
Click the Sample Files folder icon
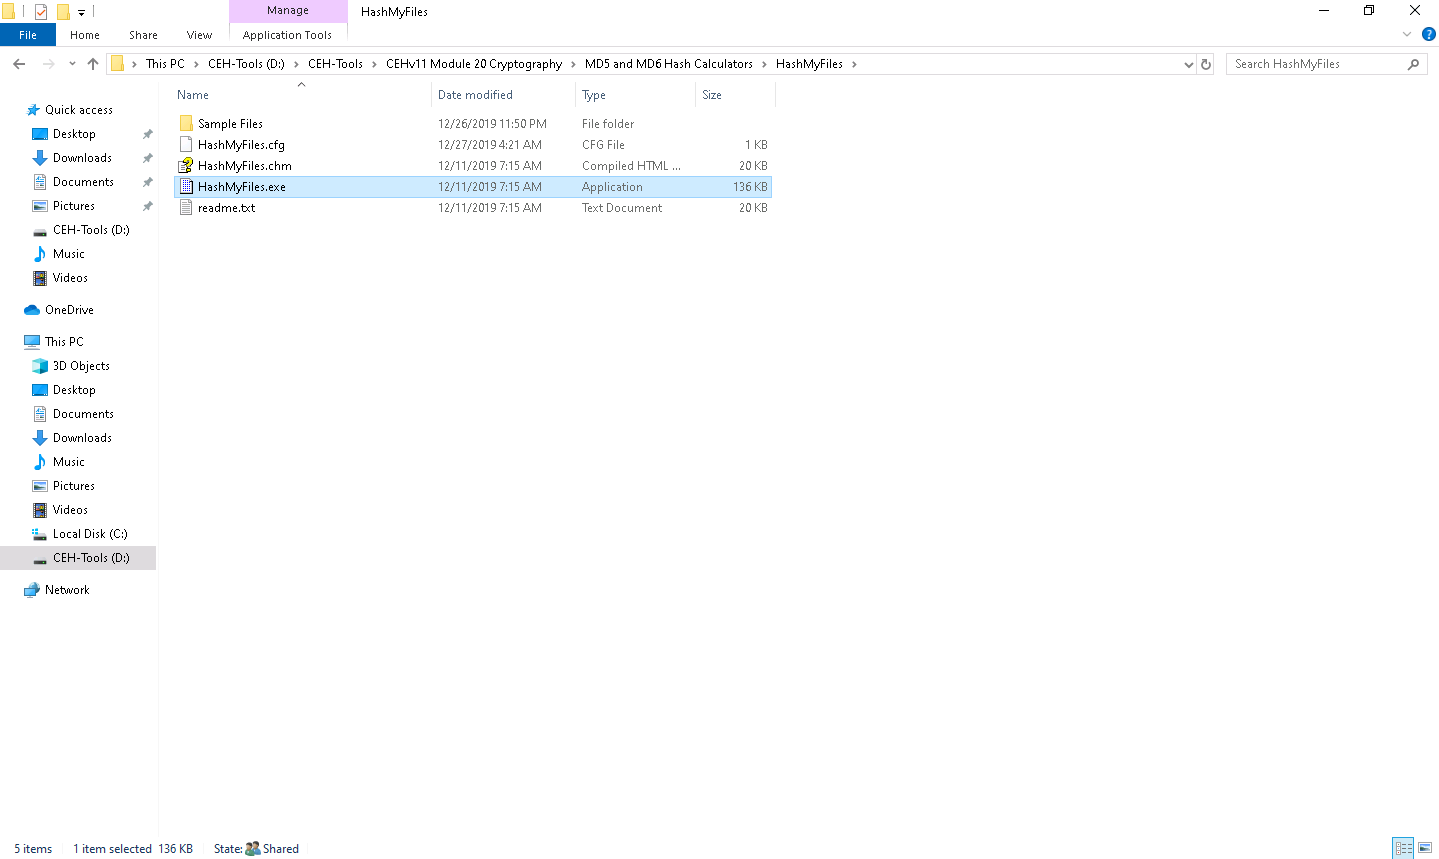(x=186, y=124)
